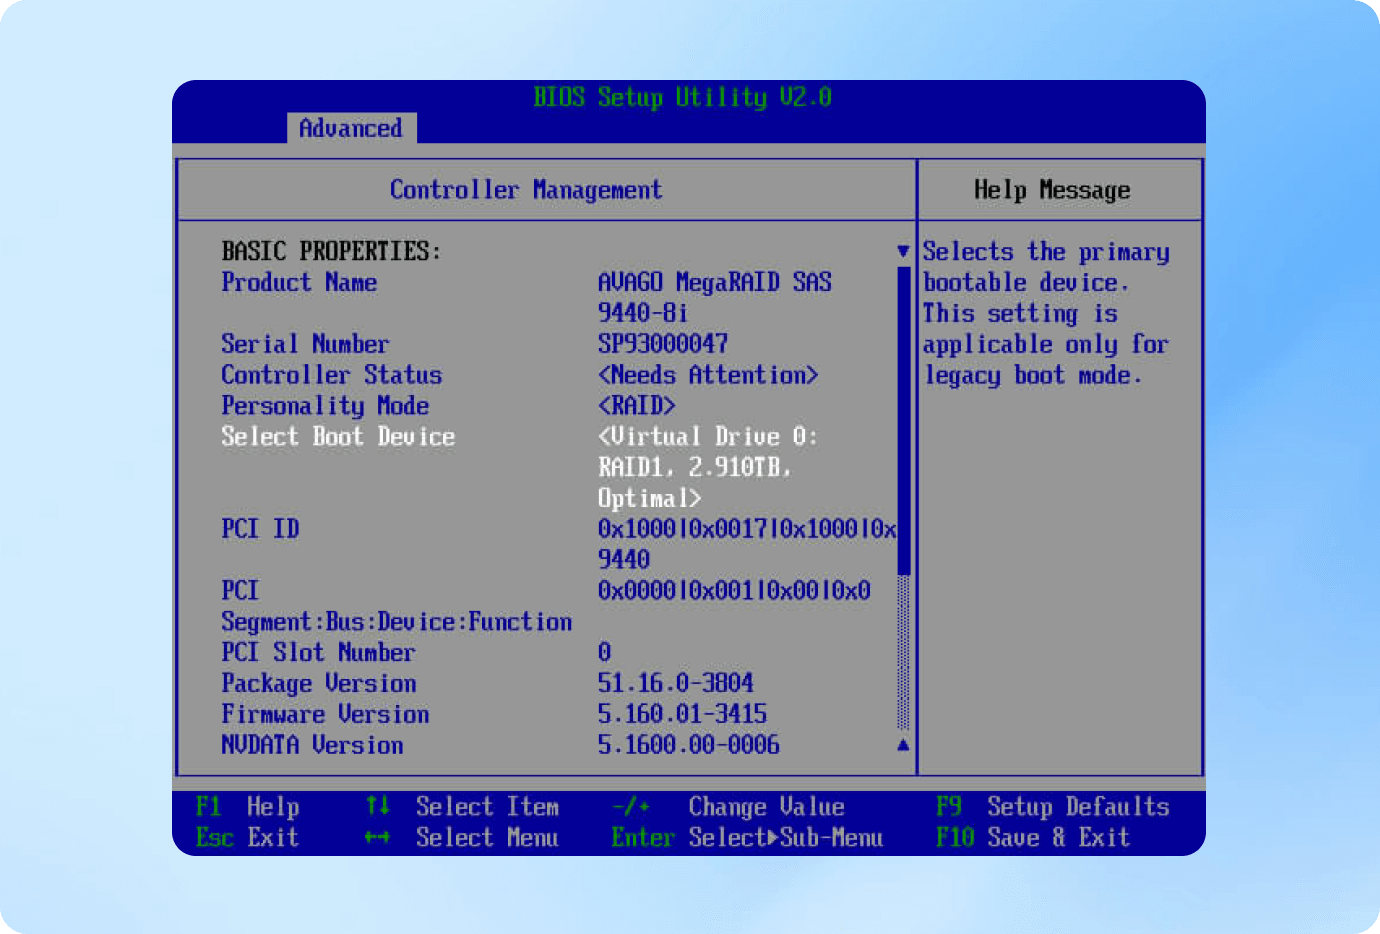Change the <RAID> personality mode value
This screenshot has height=934, width=1380.
click(636, 406)
